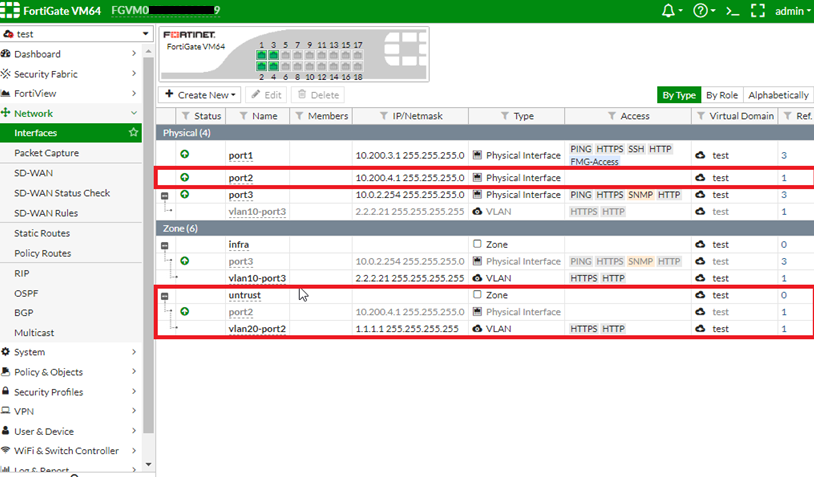Group interfaces By Type
Screen dimensions: 814x477
click(679, 95)
